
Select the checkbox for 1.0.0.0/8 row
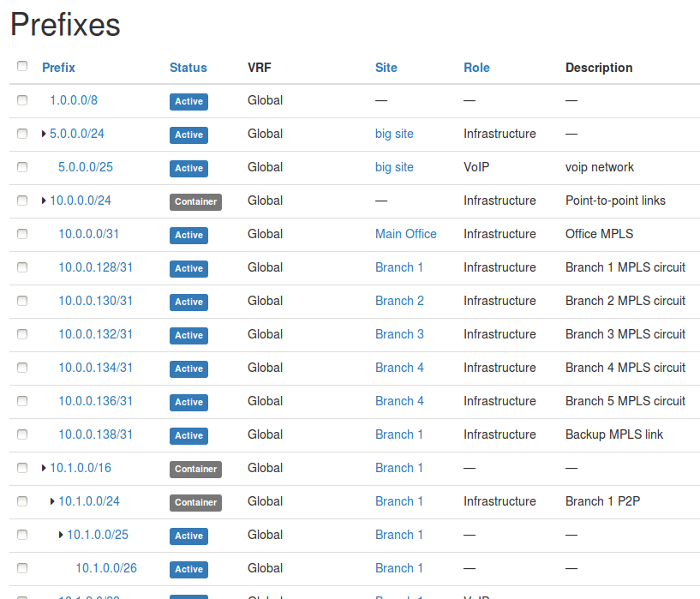[22, 101]
